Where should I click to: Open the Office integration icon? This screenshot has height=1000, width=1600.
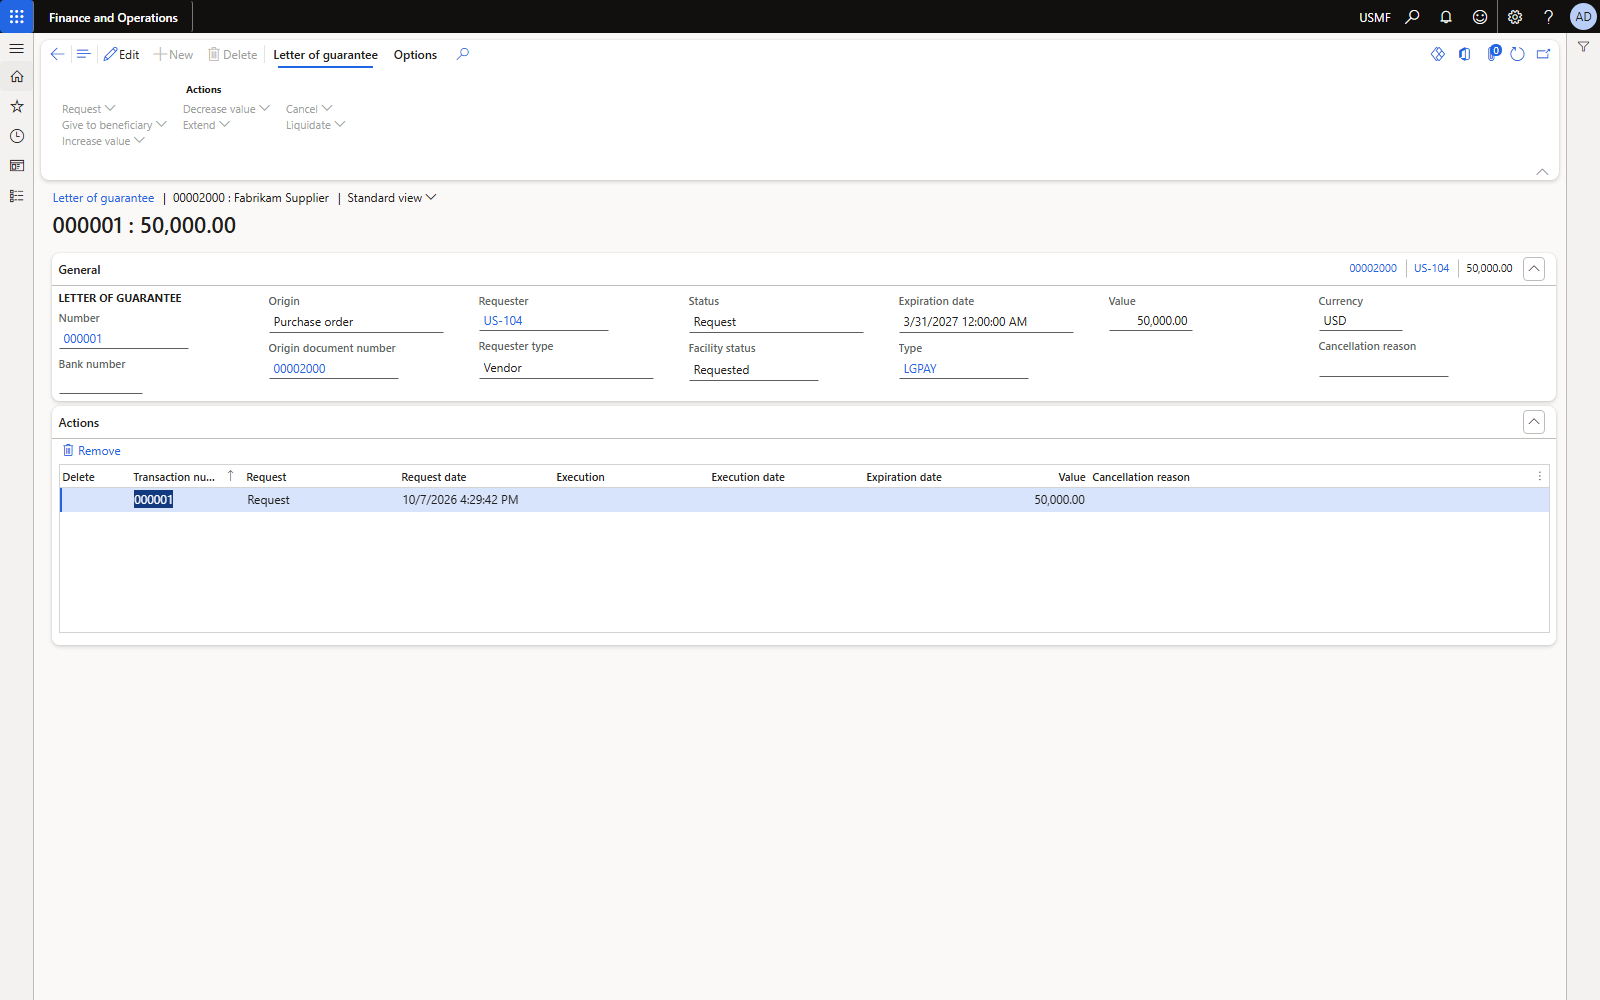pos(1464,54)
